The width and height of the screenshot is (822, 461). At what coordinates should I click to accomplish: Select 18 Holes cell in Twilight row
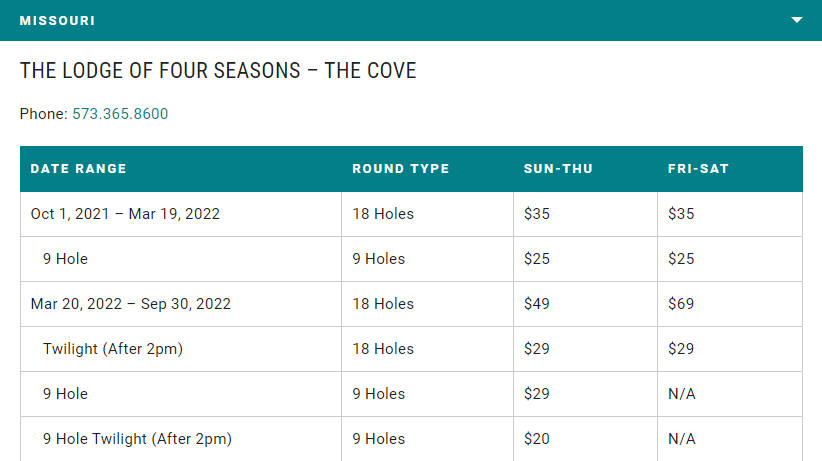point(427,349)
